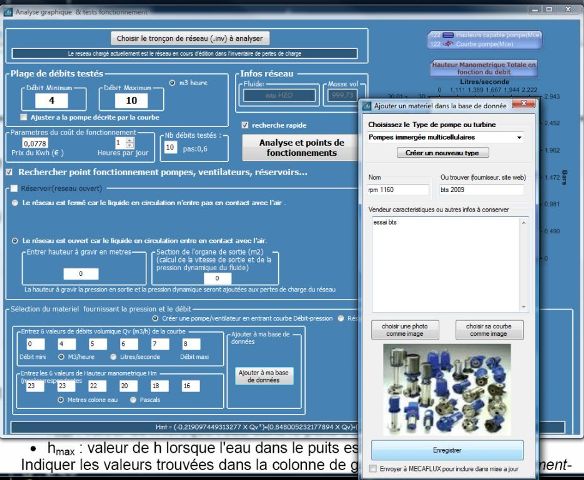This screenshot has width=584, height=480.
Task: Click the pump curve legend icon
Action: click(x=448, y=44)
